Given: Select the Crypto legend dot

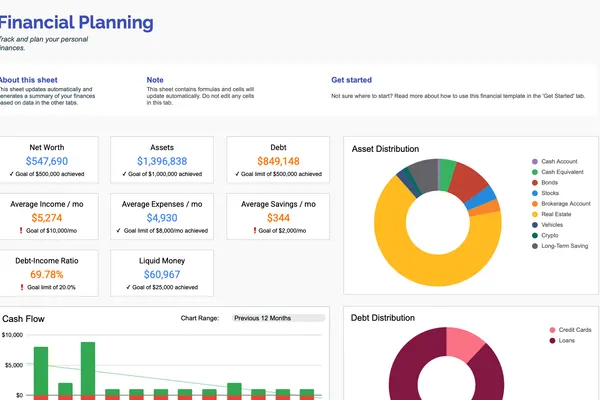Looking at the screenshot, I should 535,246.
